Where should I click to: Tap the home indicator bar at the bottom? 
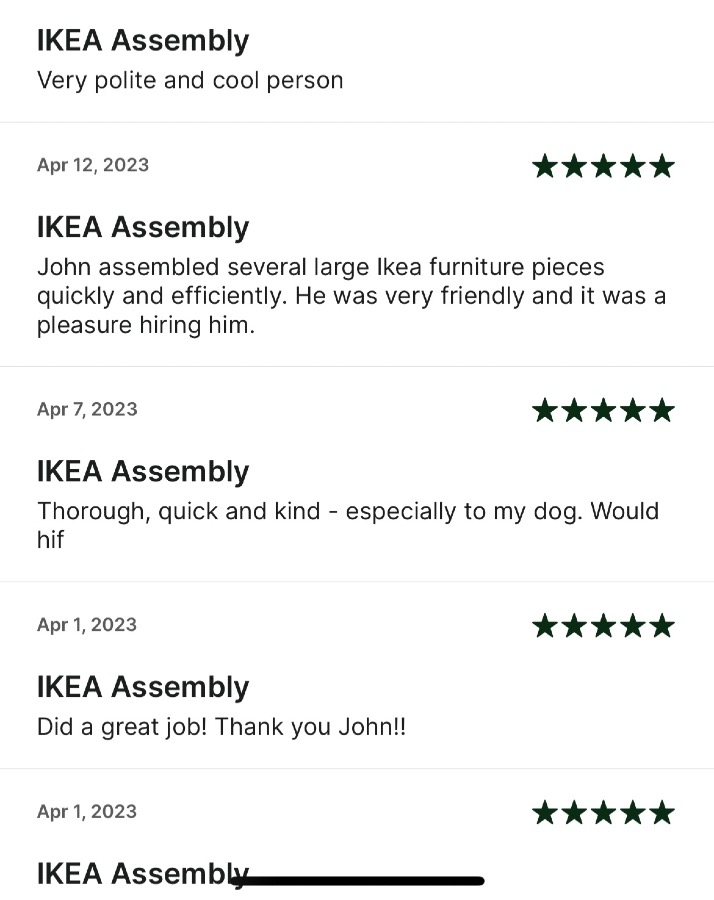coord(357,881)
